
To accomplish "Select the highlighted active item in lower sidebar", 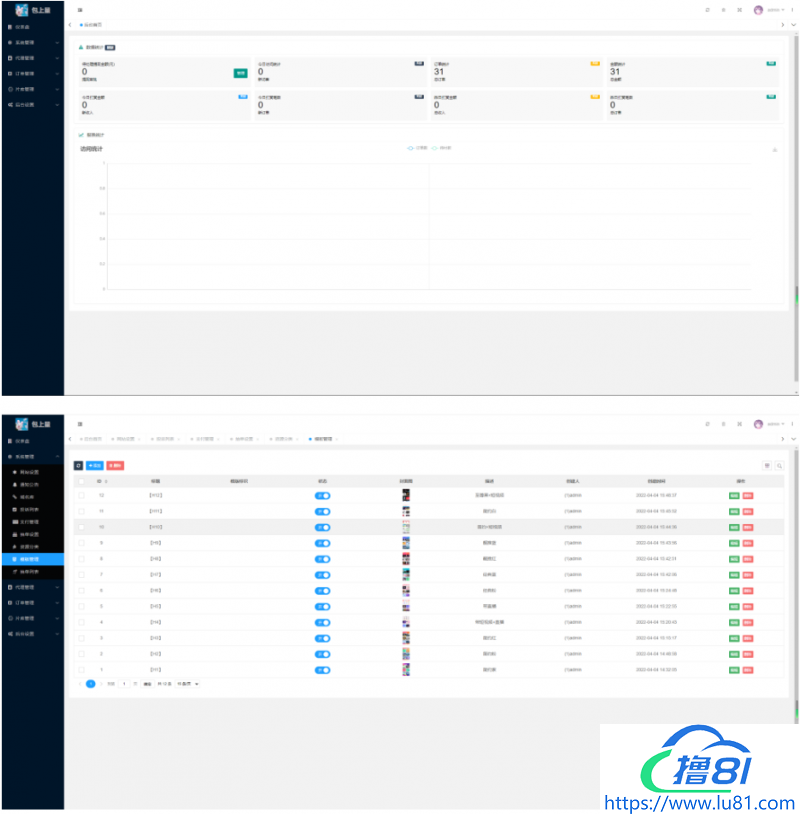I will tap(32, 559).
